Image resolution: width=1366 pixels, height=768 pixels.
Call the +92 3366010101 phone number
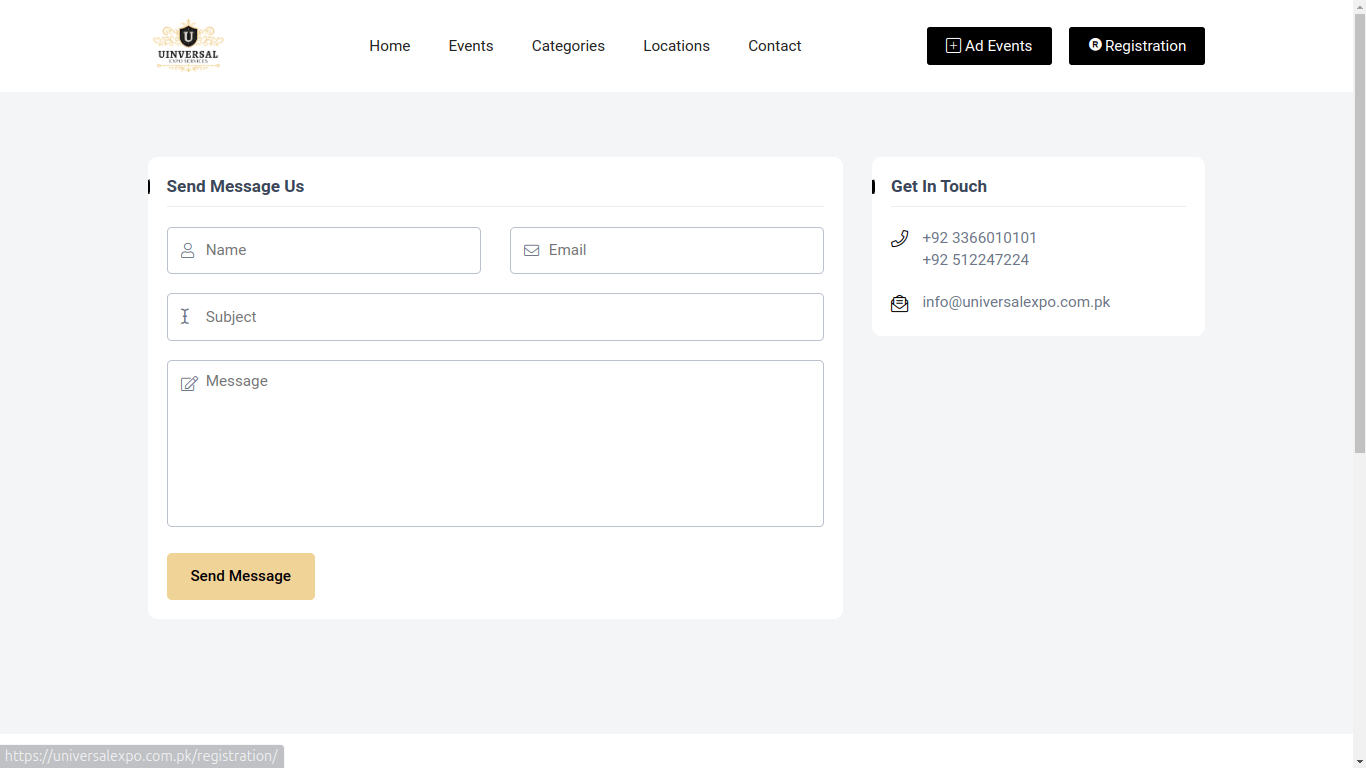point(979,238)
